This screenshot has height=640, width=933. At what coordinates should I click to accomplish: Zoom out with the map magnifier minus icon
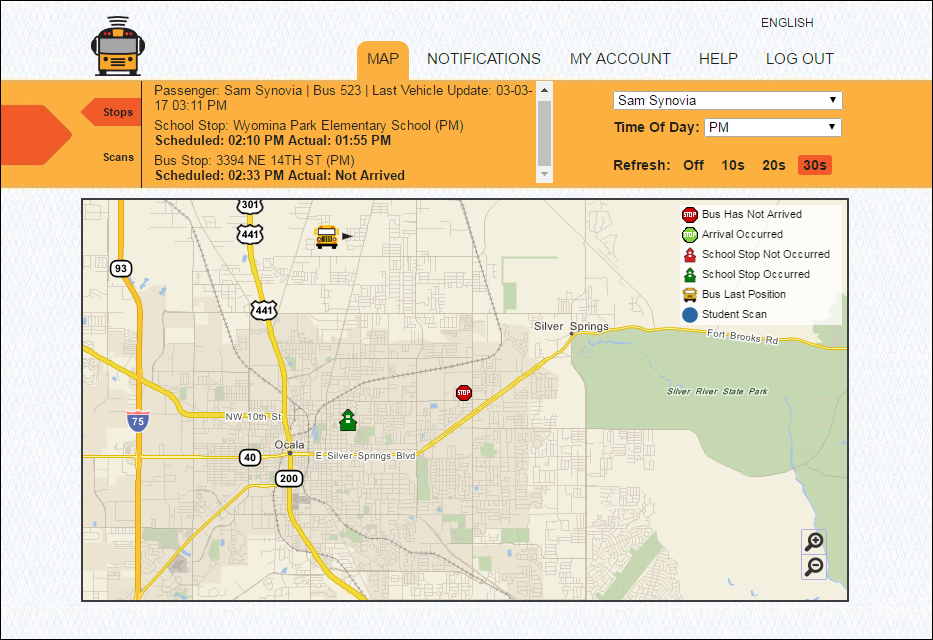[x=813, y=566]
